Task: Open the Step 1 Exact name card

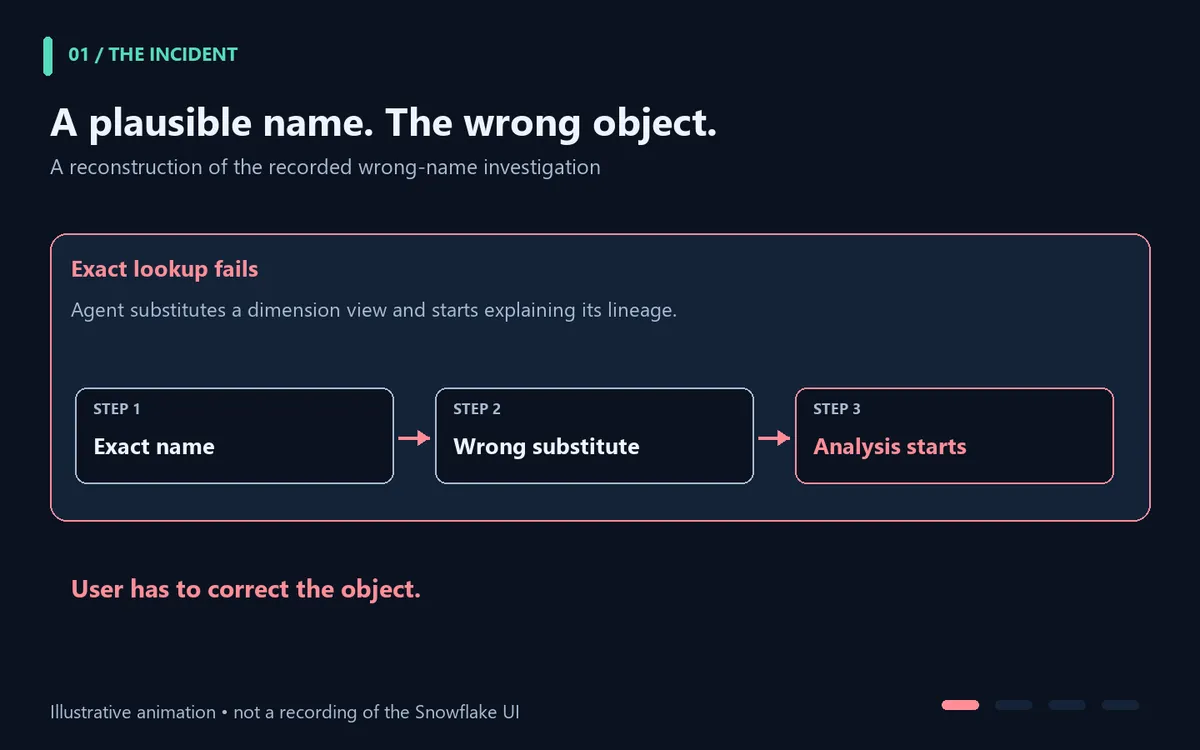Action: (234, 436)
